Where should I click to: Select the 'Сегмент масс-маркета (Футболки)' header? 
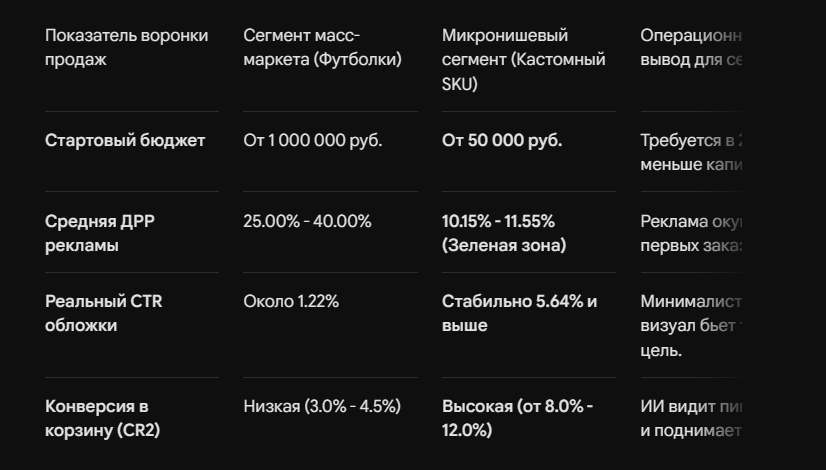(x=322, y=47)
